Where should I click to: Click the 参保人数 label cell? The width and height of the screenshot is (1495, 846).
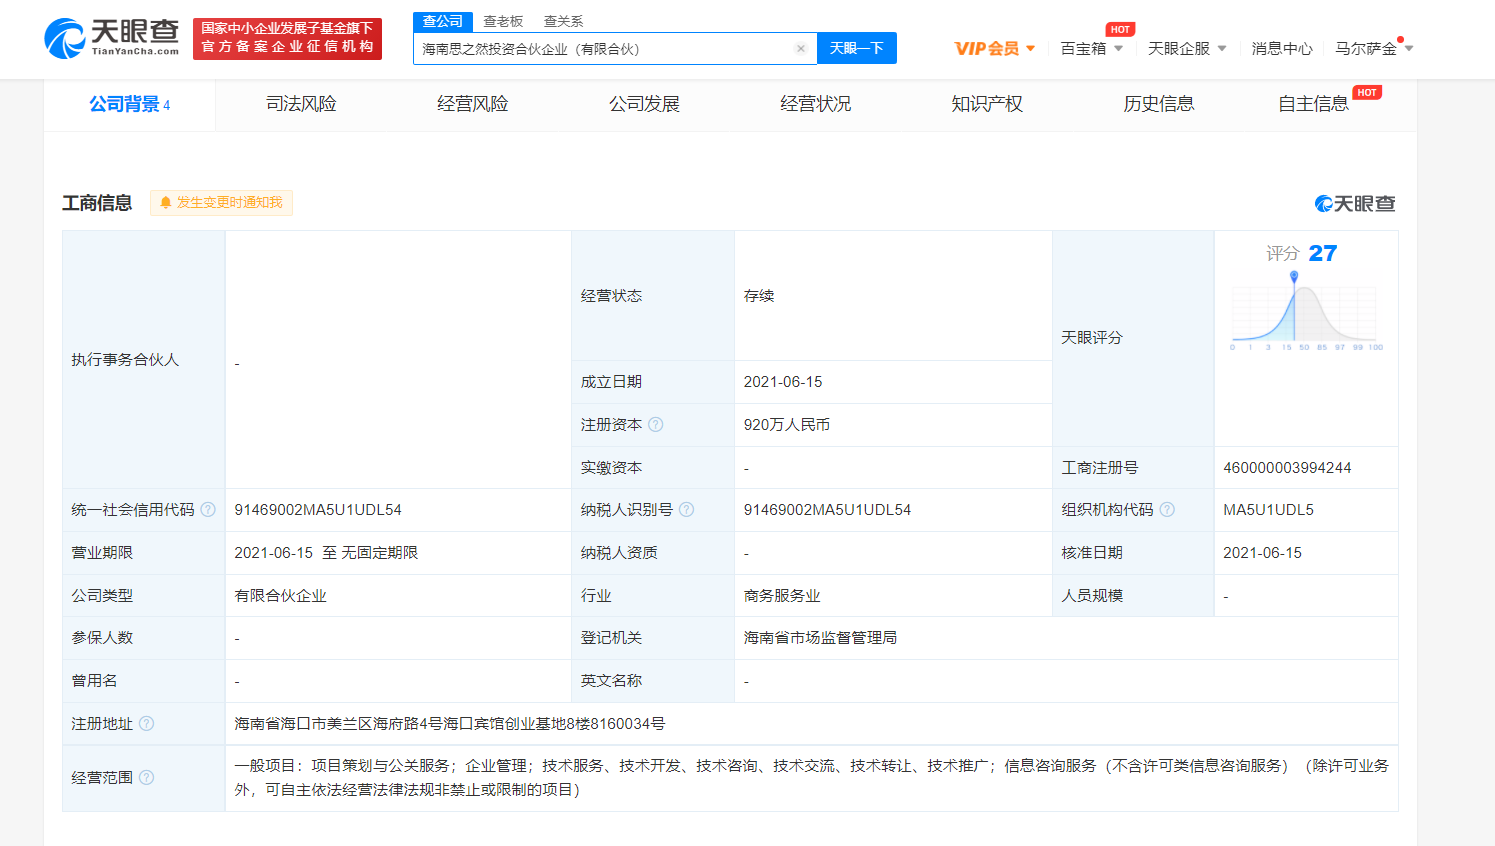pyautogui.click(x=144, y=638)
